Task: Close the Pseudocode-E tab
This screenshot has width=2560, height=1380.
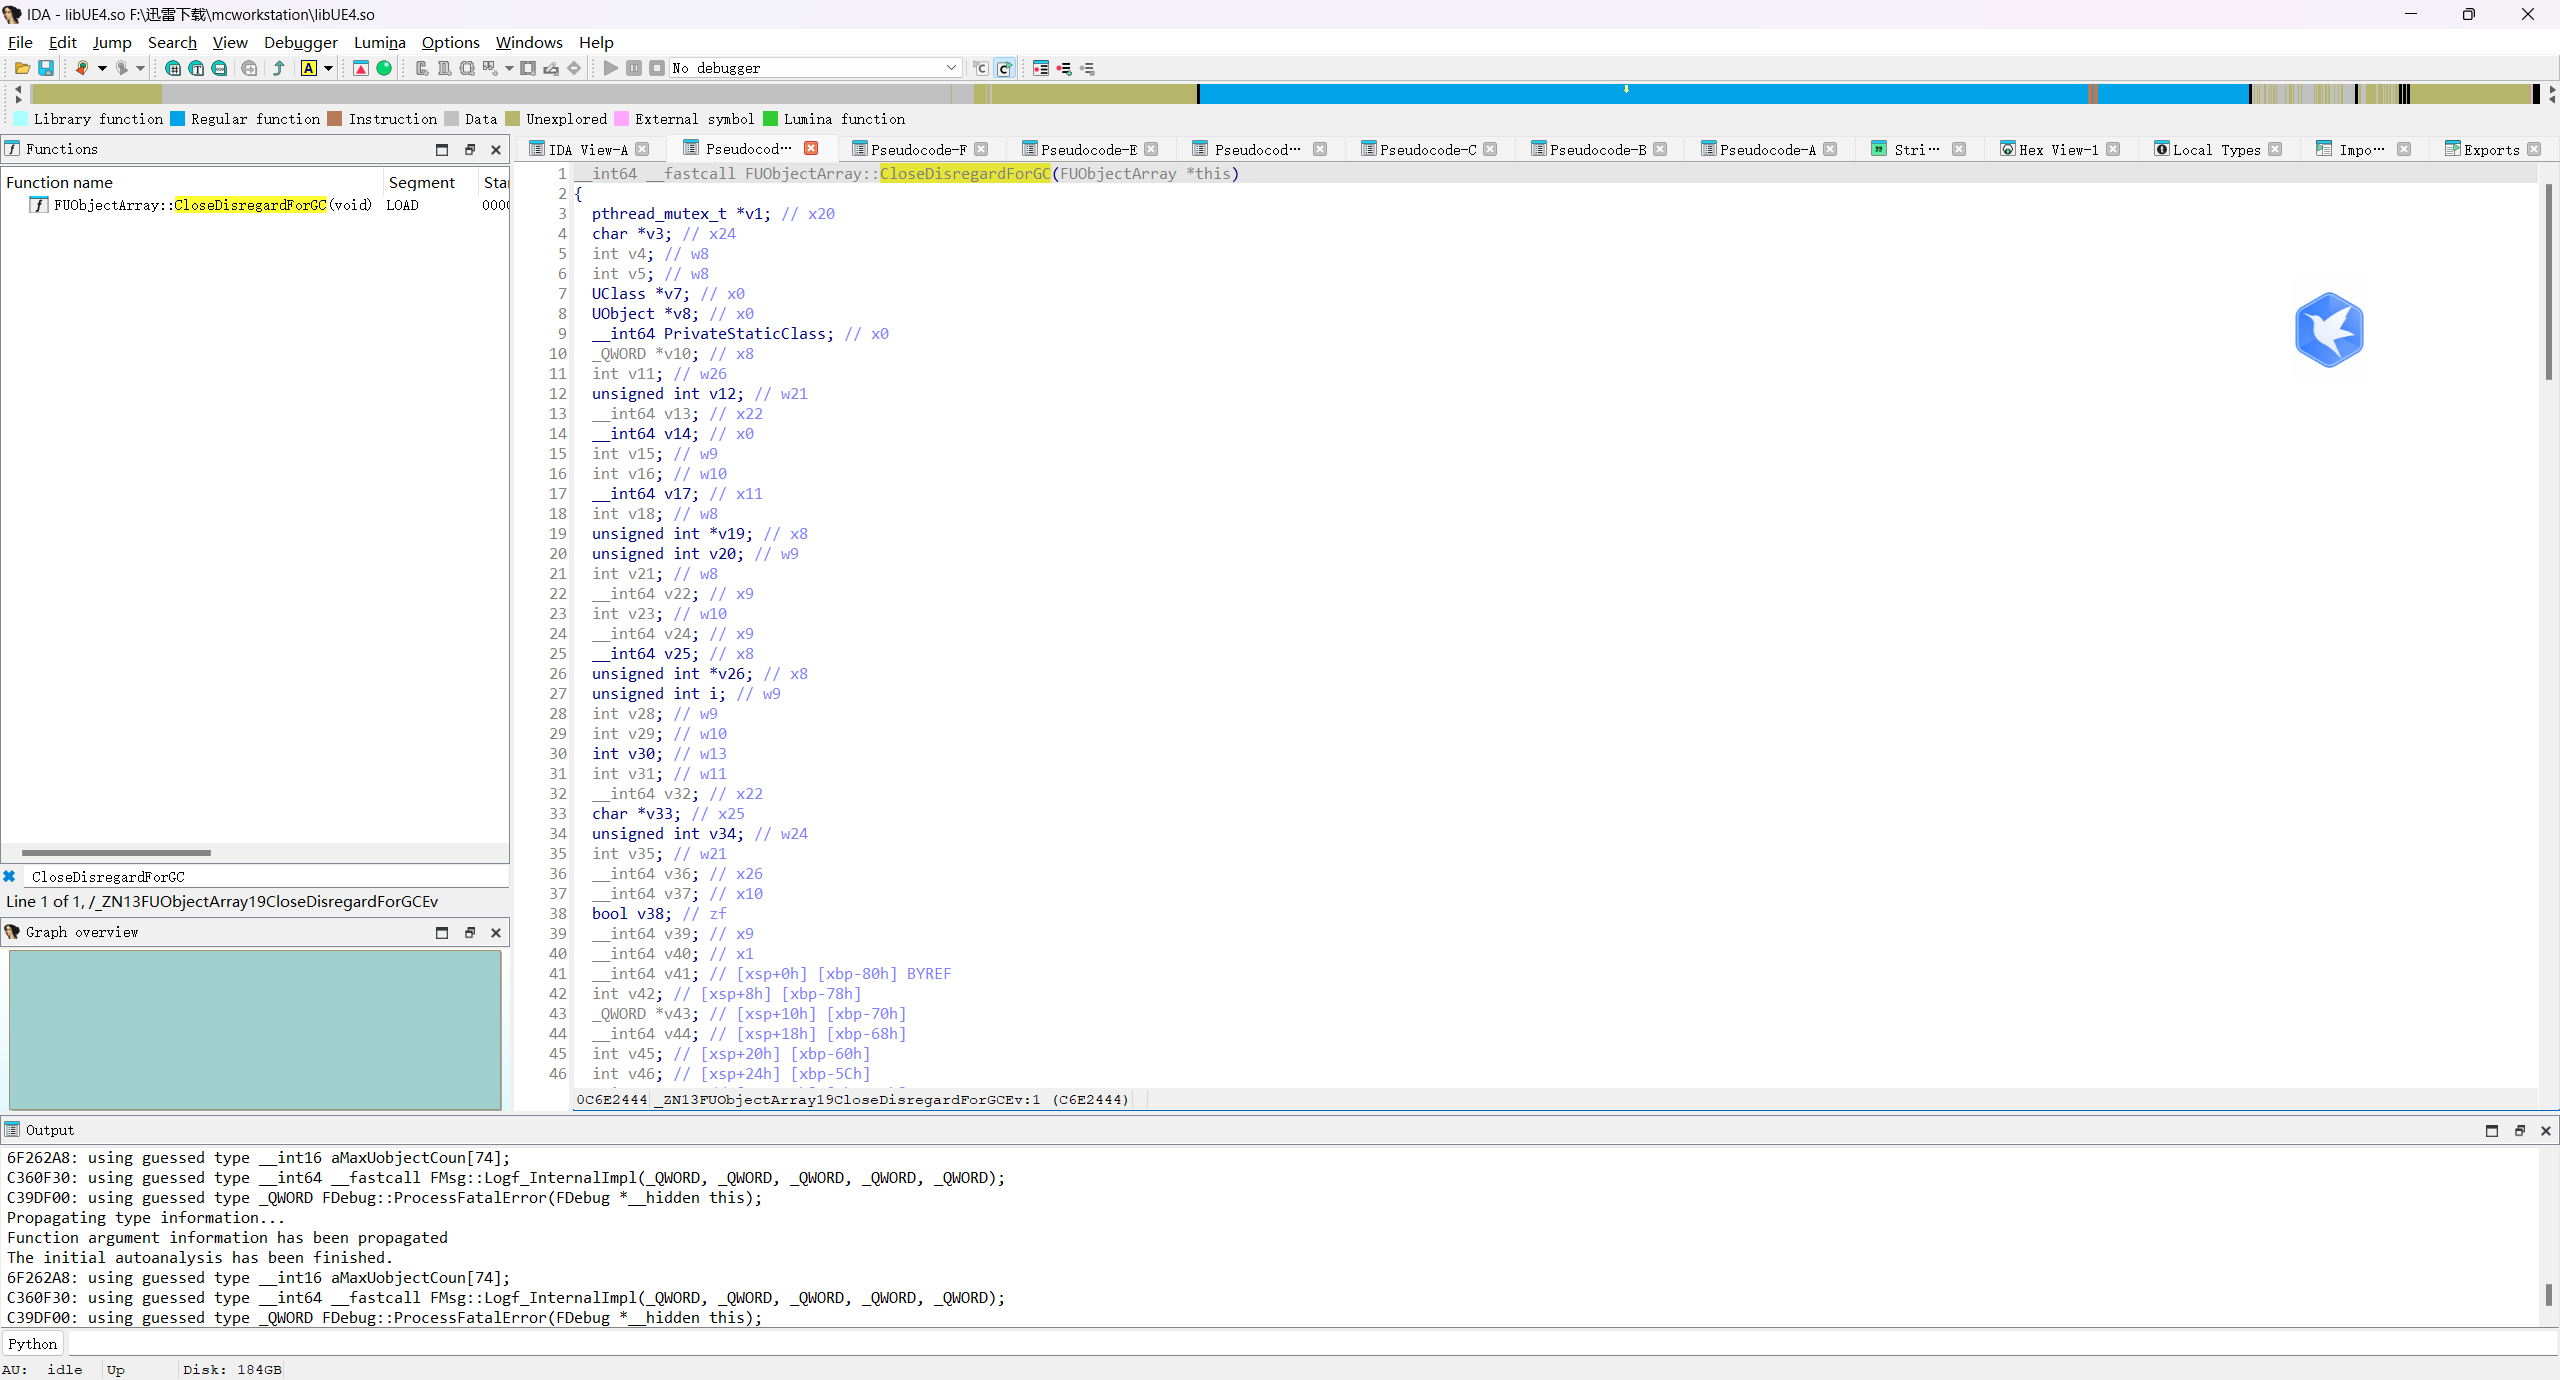Action: point(1151,149)
